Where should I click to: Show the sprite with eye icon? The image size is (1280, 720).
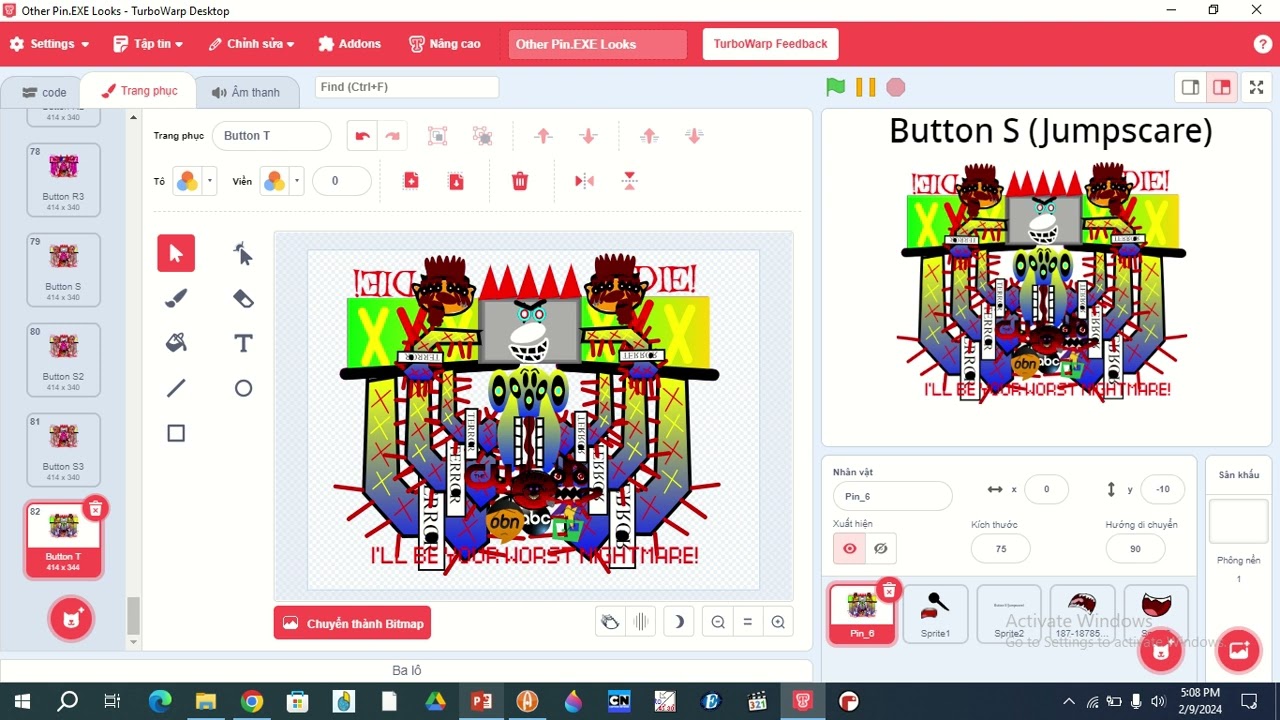coord(850,548)
